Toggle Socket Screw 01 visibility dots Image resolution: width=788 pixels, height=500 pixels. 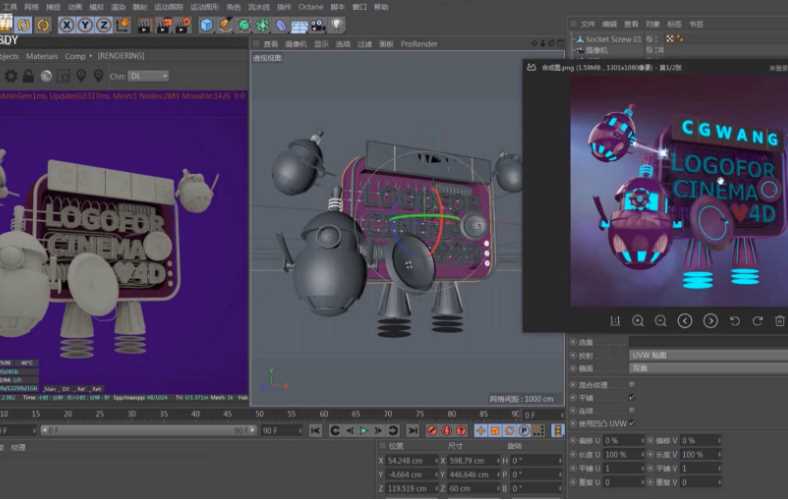point(658,39)
